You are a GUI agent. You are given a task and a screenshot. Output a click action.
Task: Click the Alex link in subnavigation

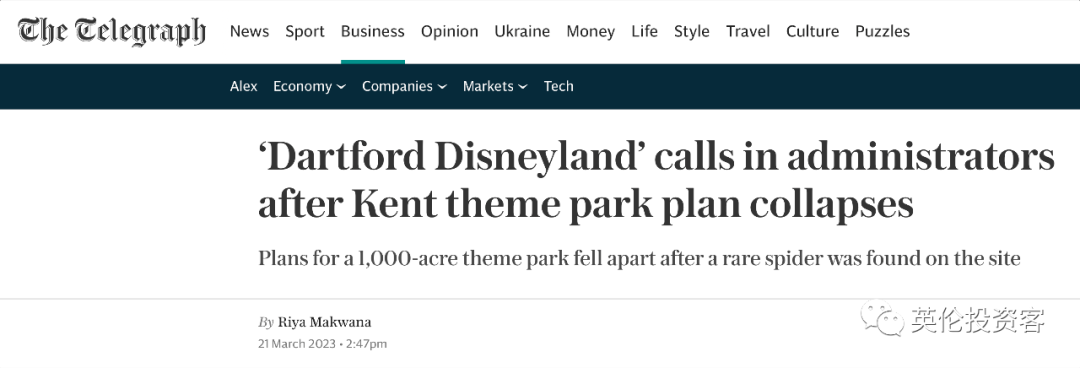[244, 86]
